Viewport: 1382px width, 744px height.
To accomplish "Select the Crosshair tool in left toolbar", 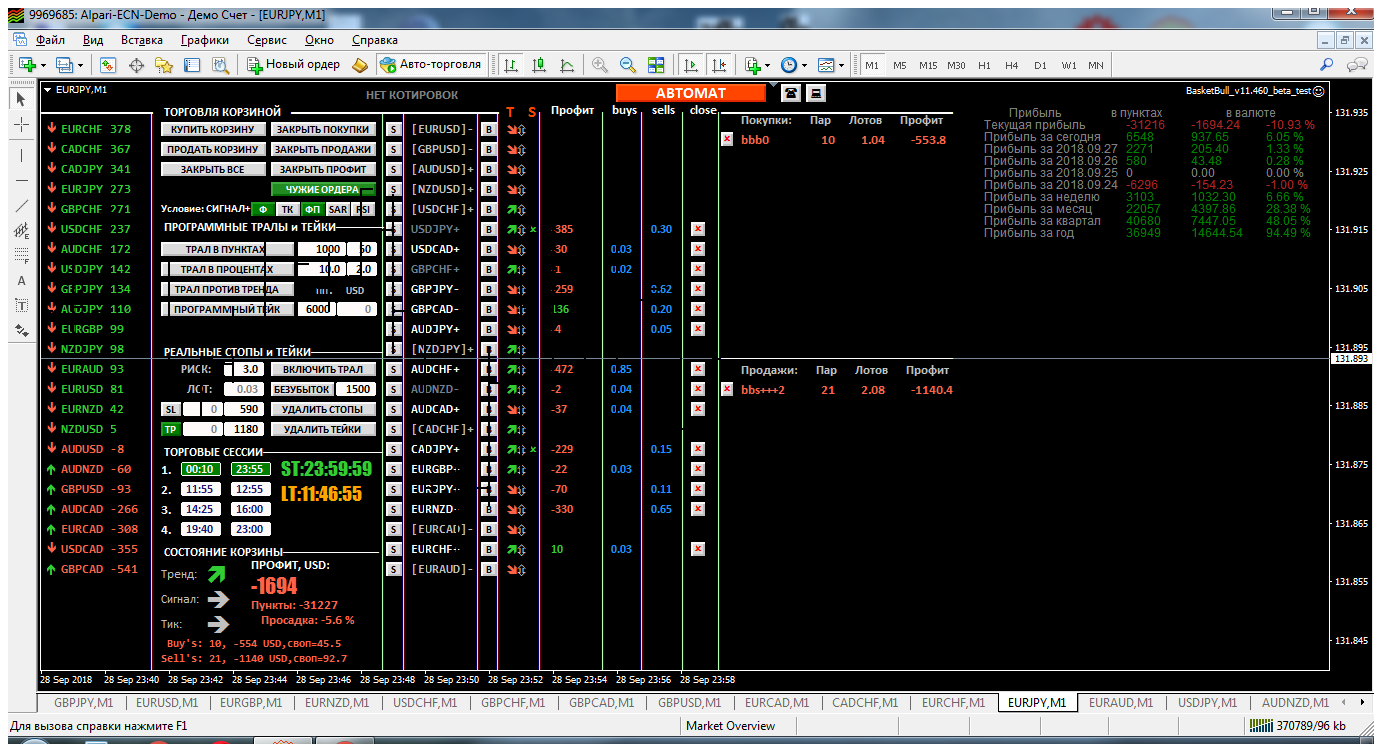I will coord(22,125).
